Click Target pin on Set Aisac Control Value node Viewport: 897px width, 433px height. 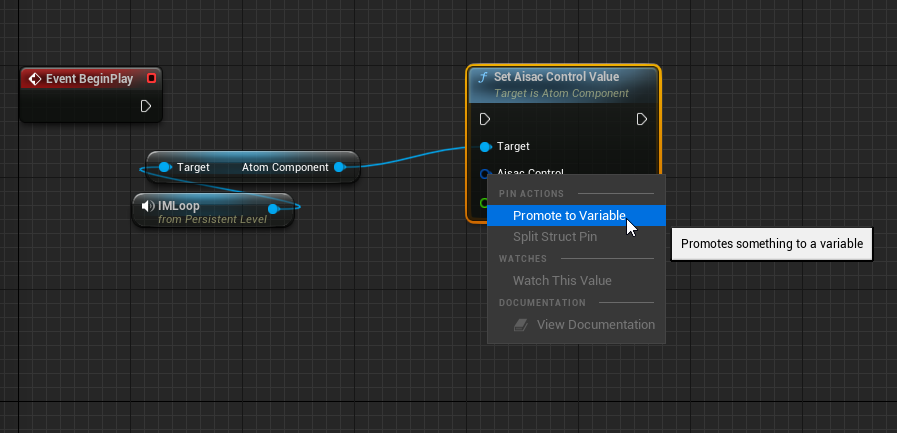coord(485,147)
